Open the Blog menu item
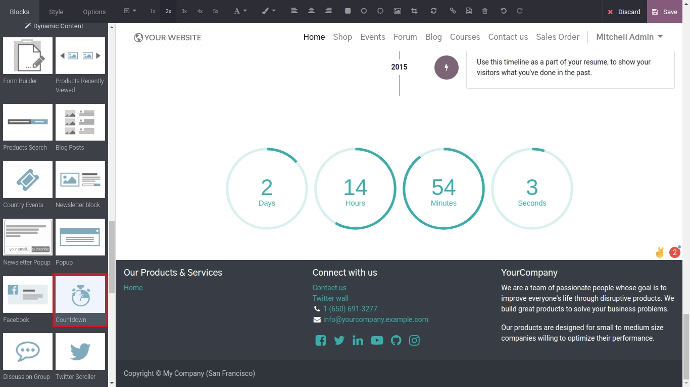The width and height of the screenshot is (690, 387). coord(433,37)
